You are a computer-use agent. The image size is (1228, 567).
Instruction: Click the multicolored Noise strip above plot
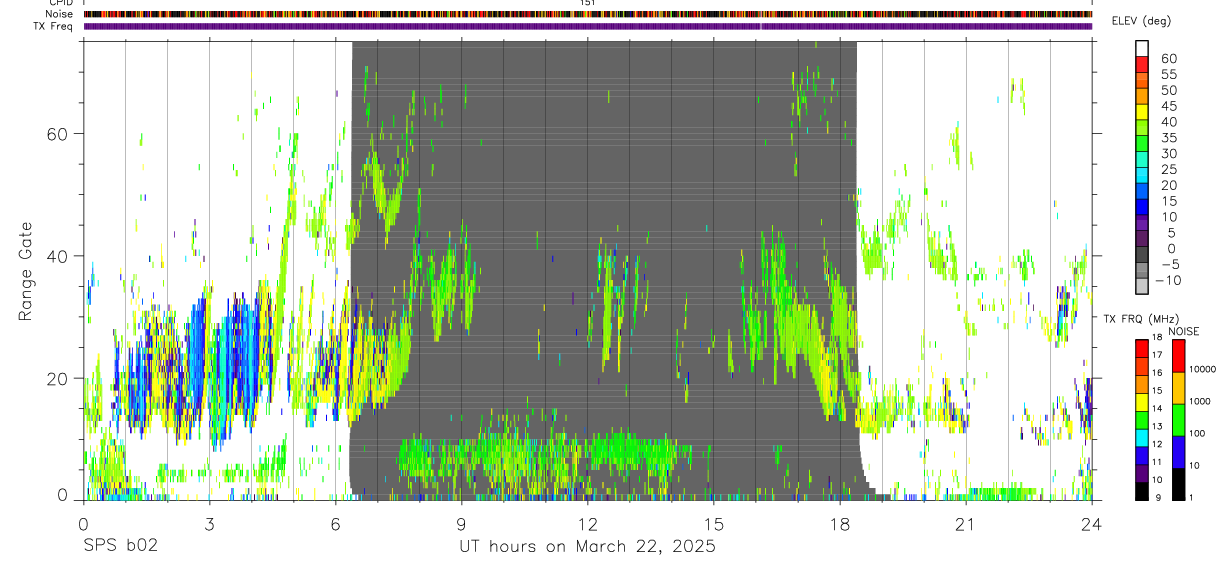coord(588,14)
